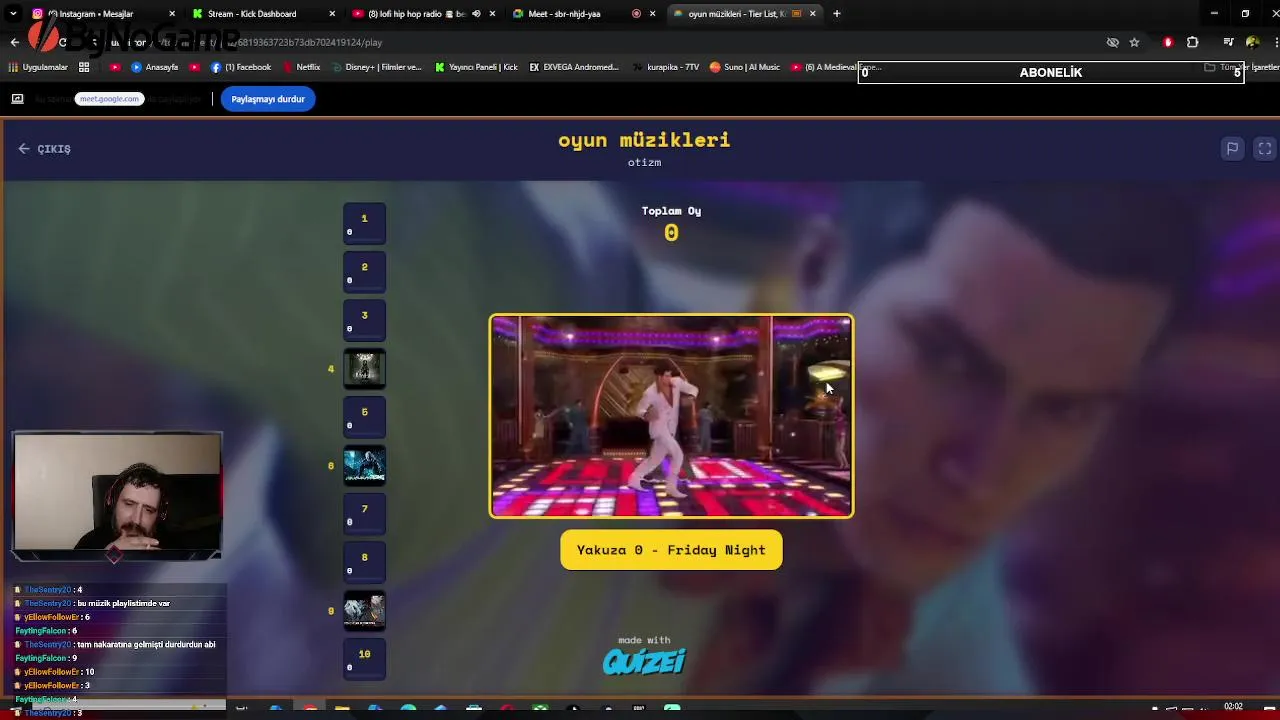The width and height of the screenshot is (1280, 720).
Task: Click the meet.google.com sharing chip
Action: pyautogui.click(x=109, y=99)
